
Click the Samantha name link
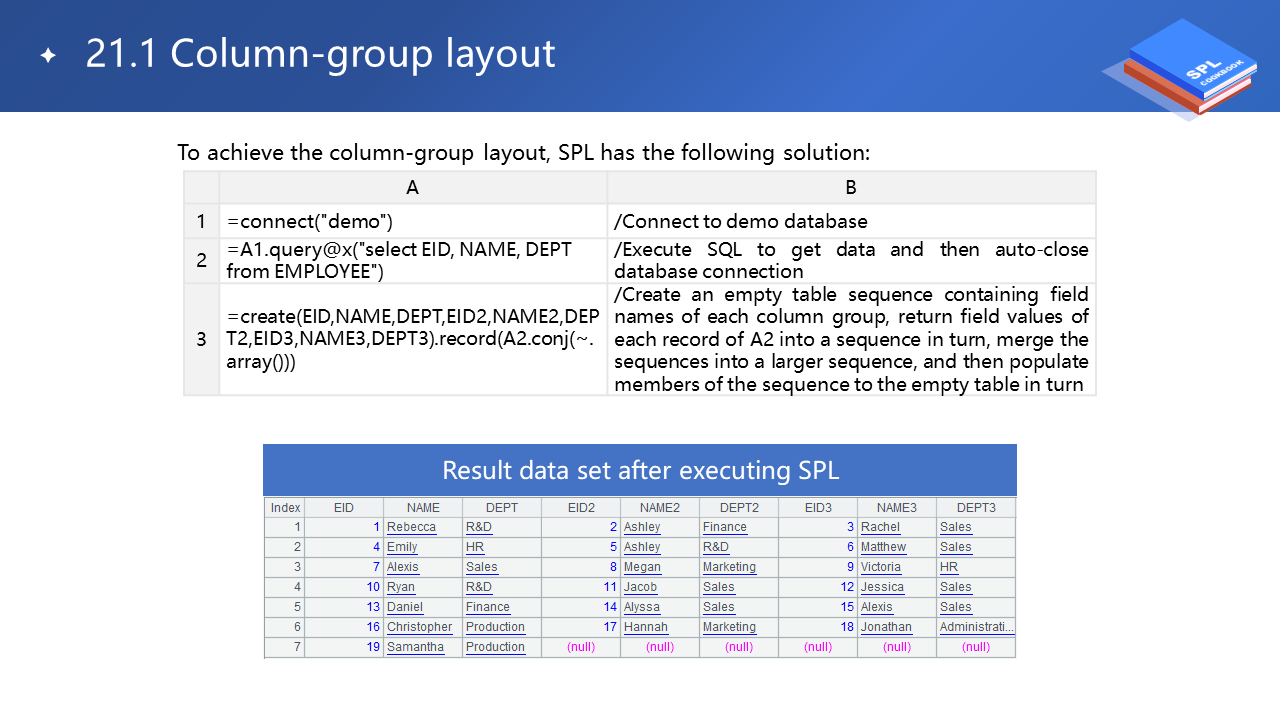click(x=415, y=647)
